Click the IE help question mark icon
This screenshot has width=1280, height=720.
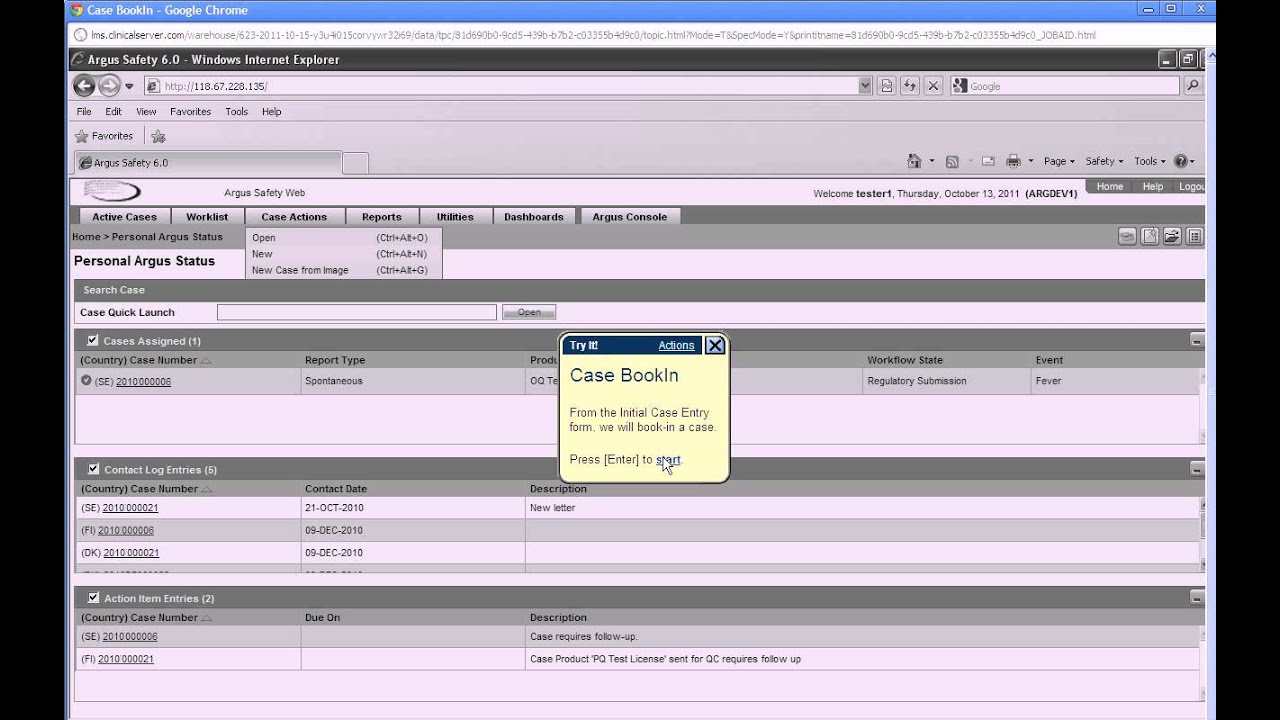click(1181, 161)
